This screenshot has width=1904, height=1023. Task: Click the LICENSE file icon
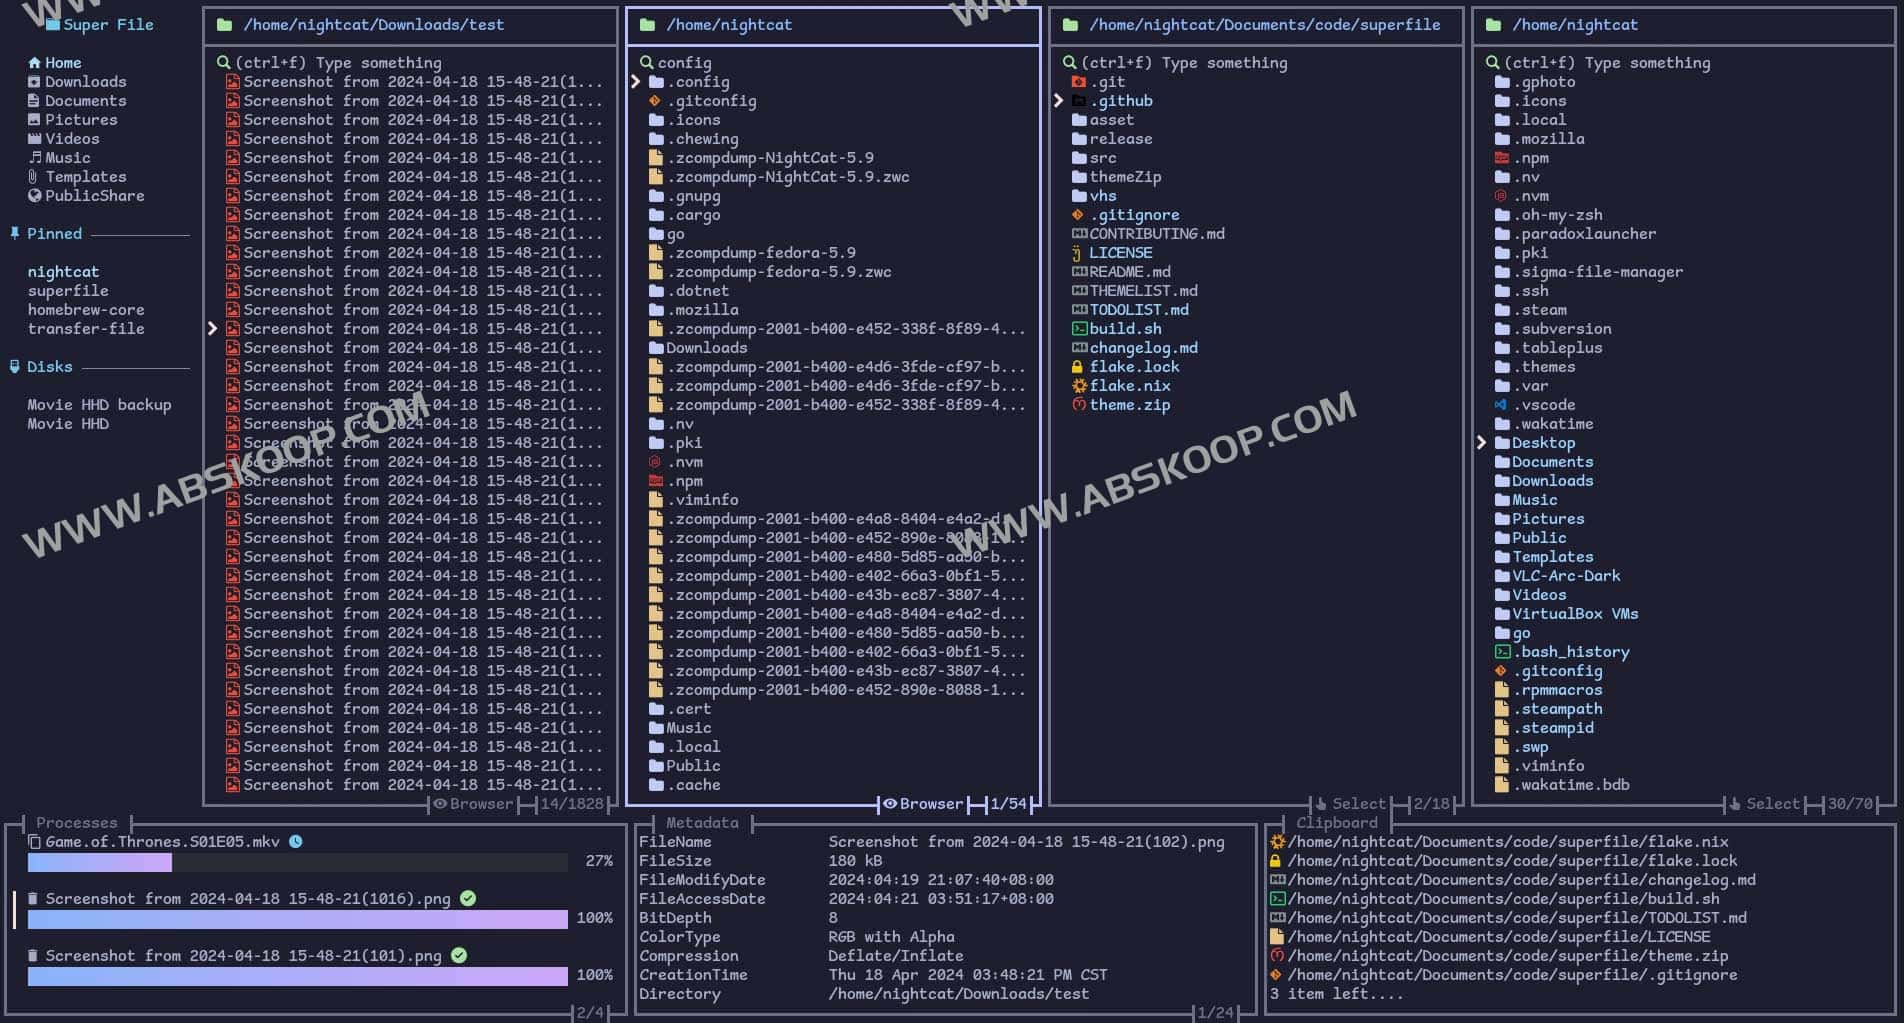click(x=1078, y=252)
